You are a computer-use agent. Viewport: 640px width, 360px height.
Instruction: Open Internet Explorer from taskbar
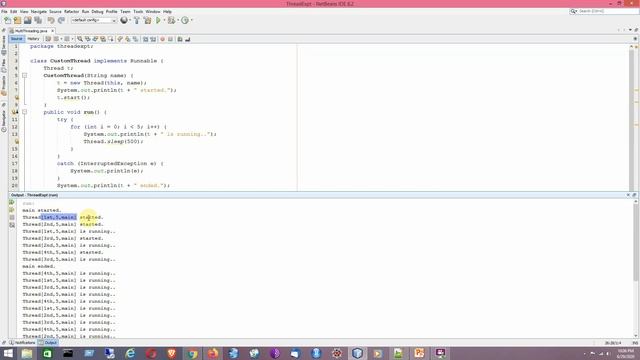(x=130, y=353)
